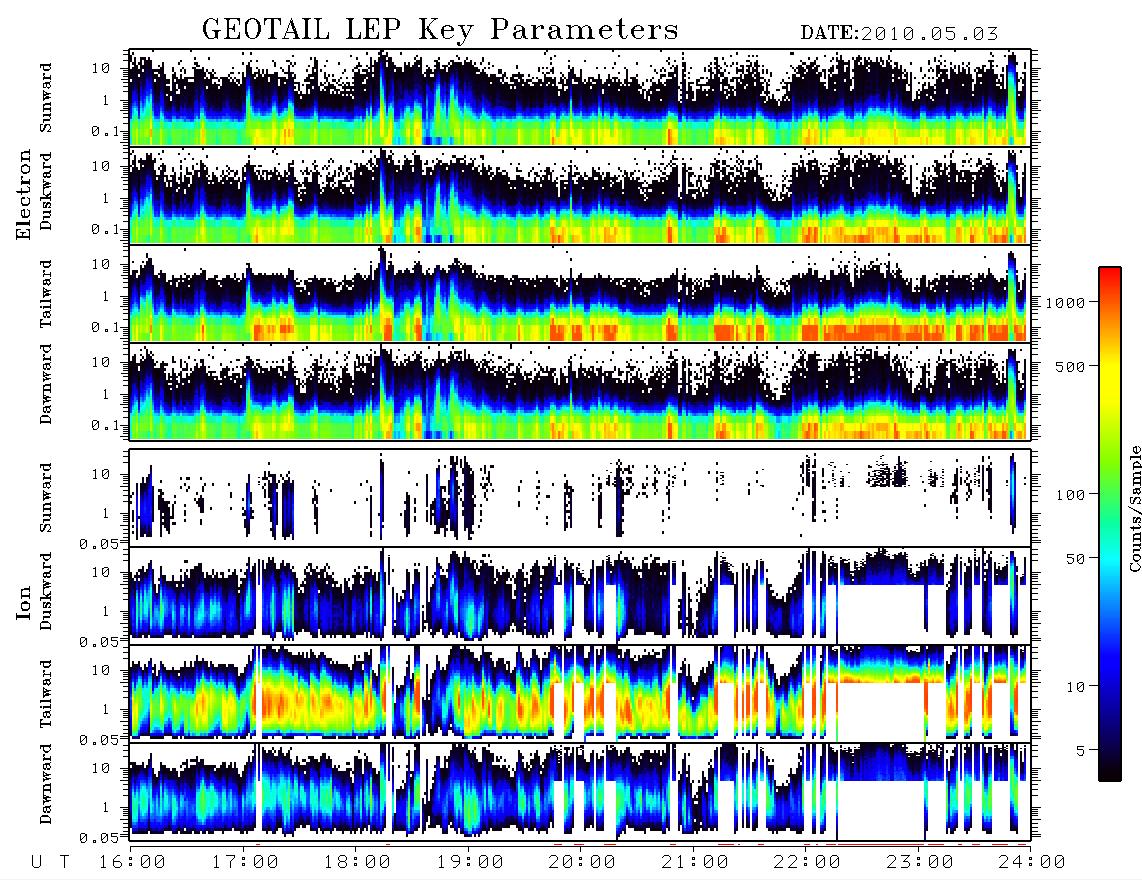
Task: Click the Ion Dawnward spectrogram panel
Action: (580, 791)
